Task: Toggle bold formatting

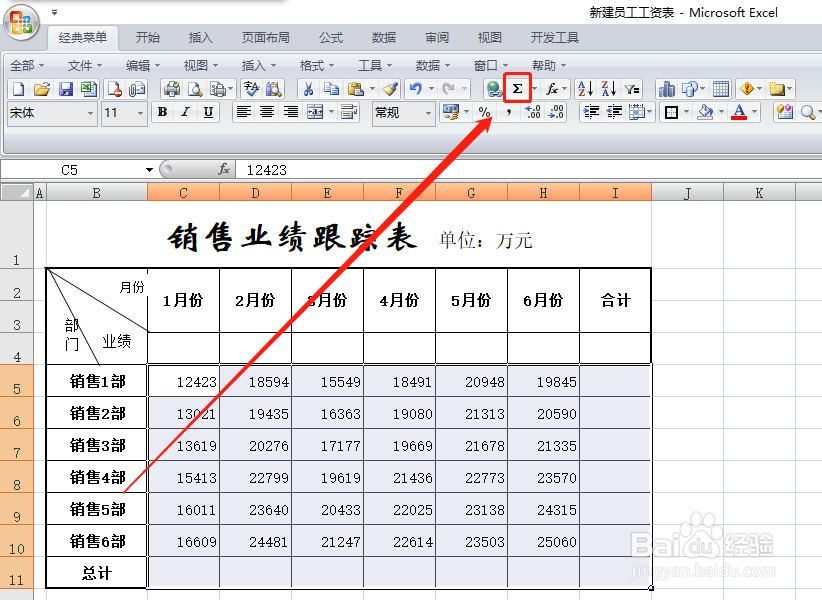Action: pos(161,112)
